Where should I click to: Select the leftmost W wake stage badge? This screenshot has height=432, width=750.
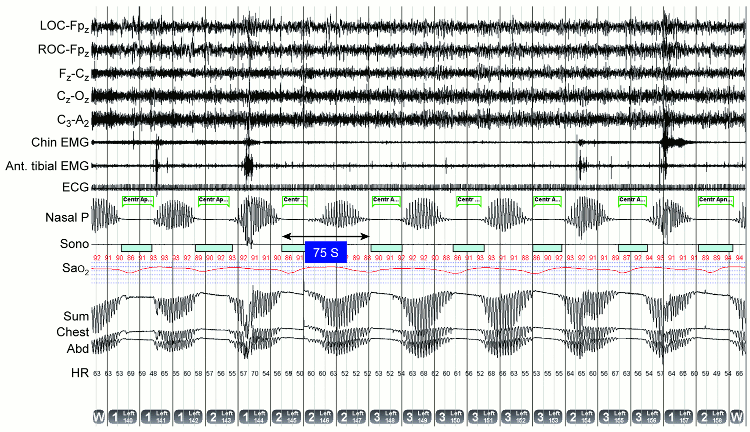(x=98, y=415)
